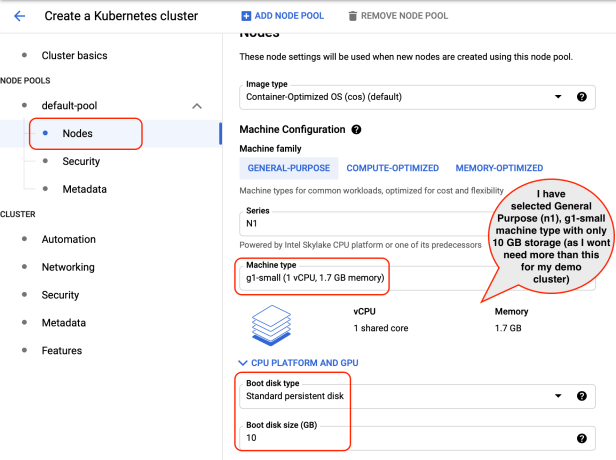616x460 pixels.
Task: Open help icon beside Boot disk size
Action: coord(581,438)
